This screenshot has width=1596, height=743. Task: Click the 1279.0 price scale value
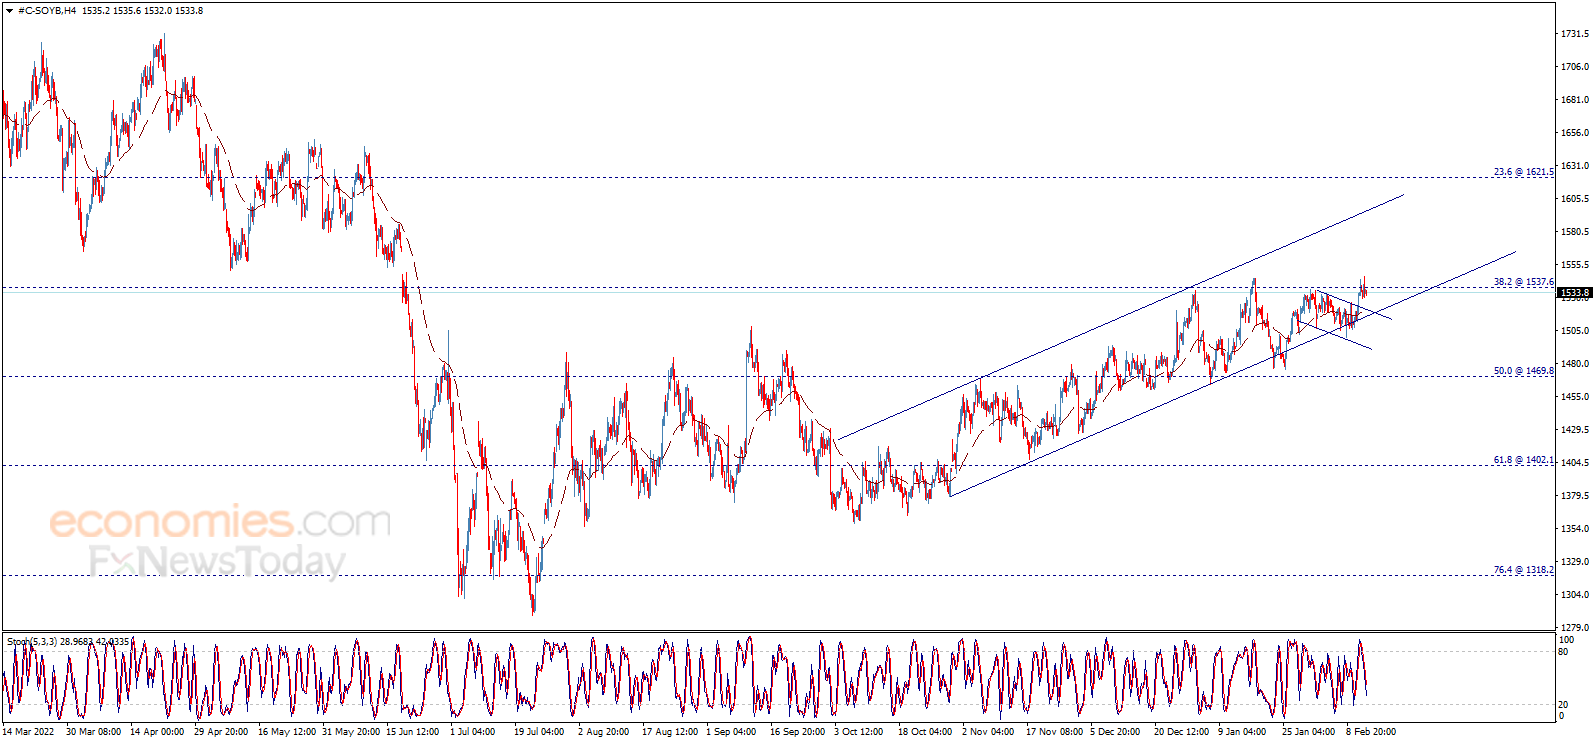(1575, 628)
